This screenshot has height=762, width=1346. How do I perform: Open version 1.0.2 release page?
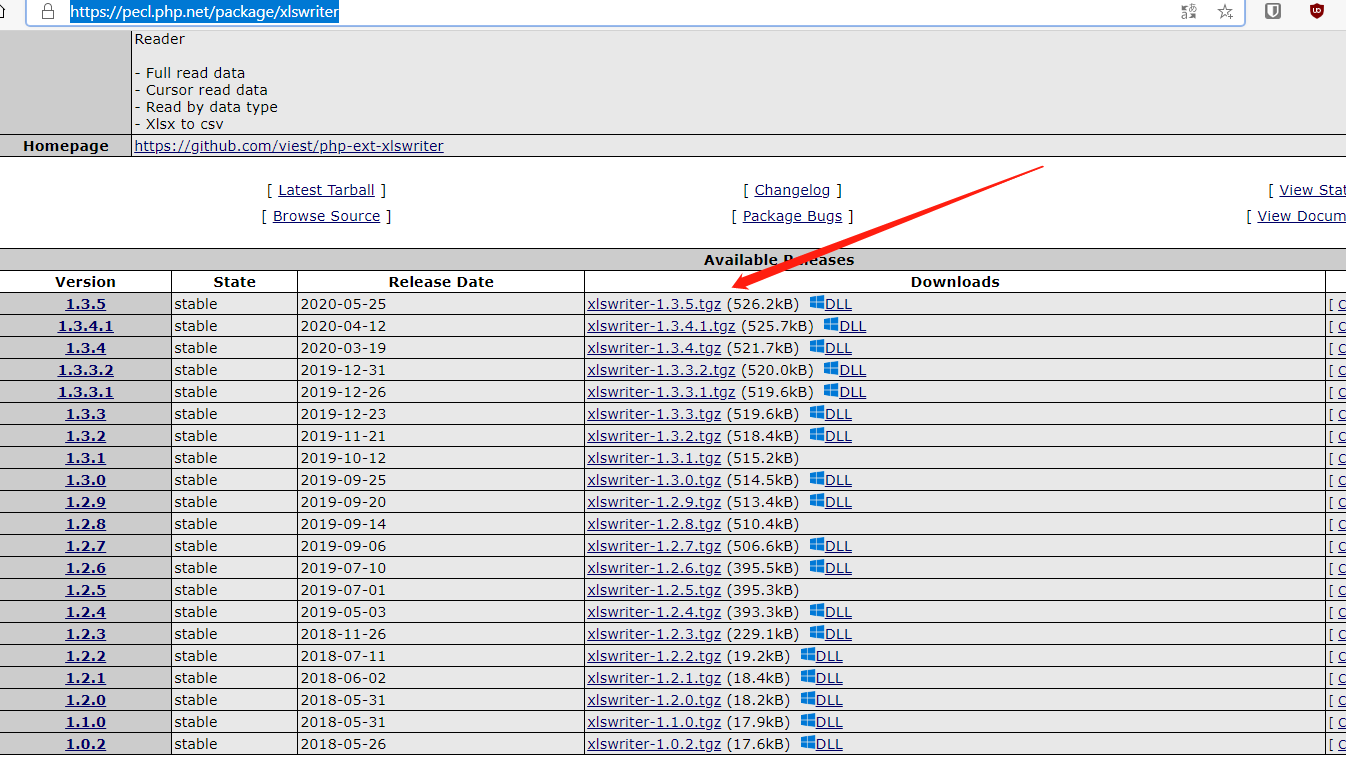[x=86, y=744]
